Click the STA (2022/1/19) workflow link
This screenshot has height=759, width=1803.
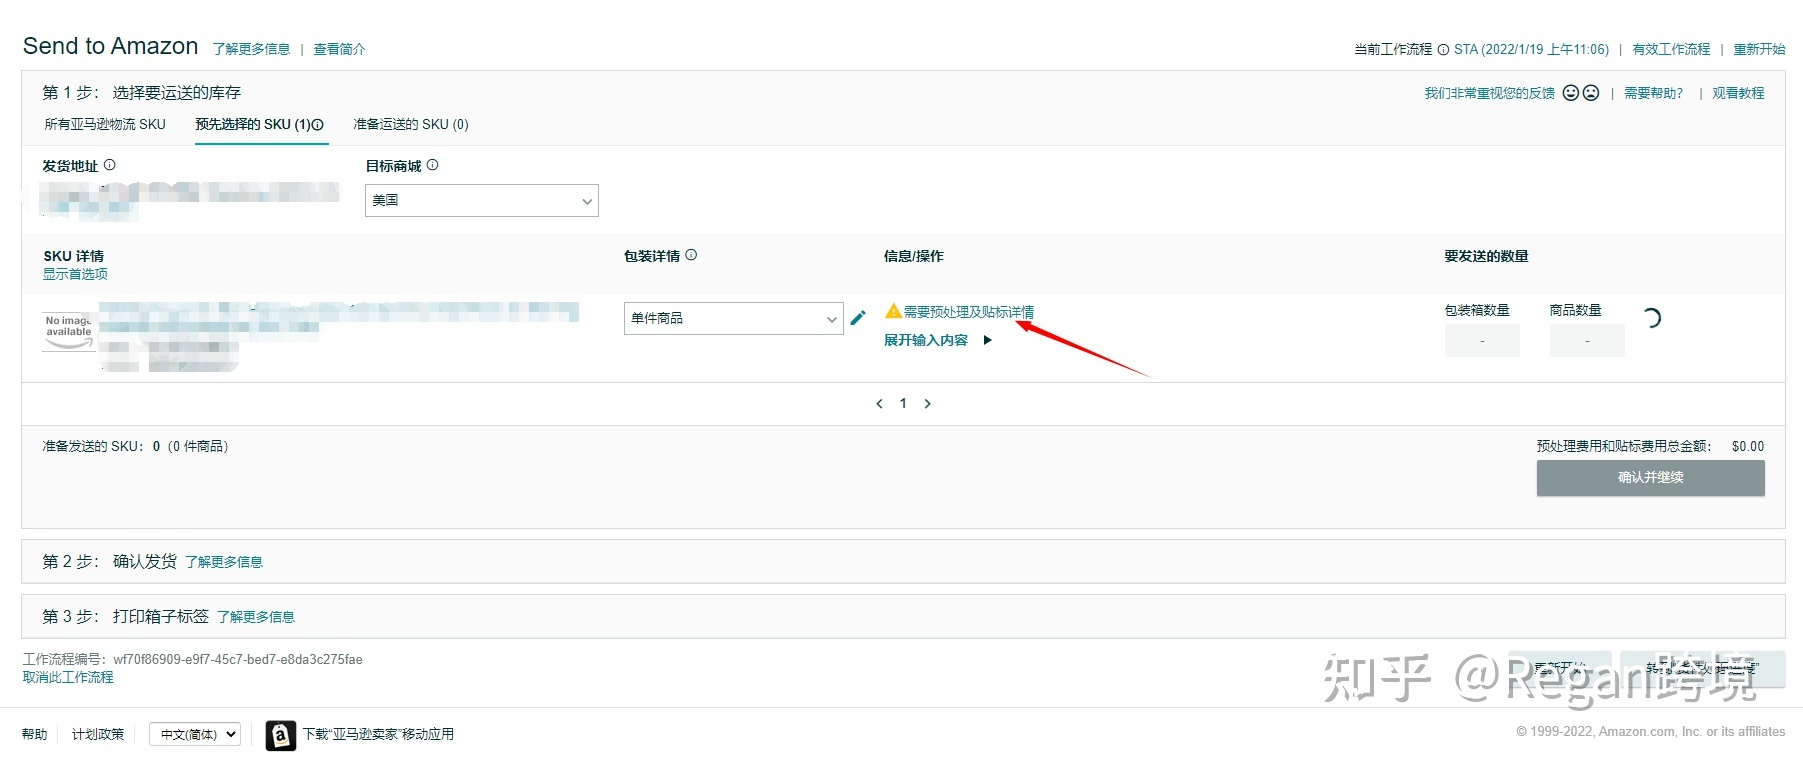tap(1532, 49)
